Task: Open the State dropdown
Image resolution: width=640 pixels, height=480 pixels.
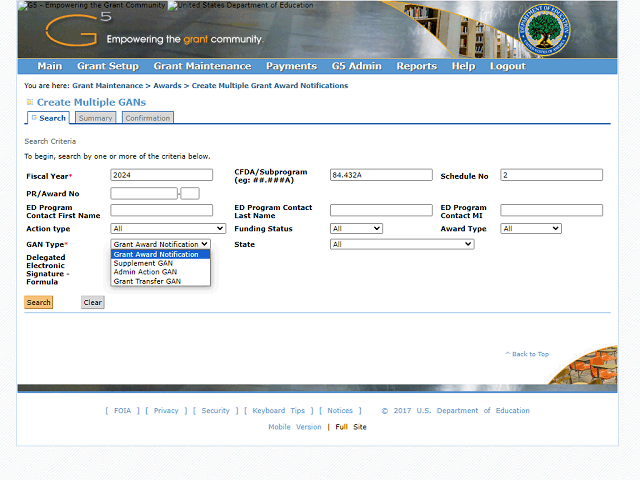Action: point(402,244)
